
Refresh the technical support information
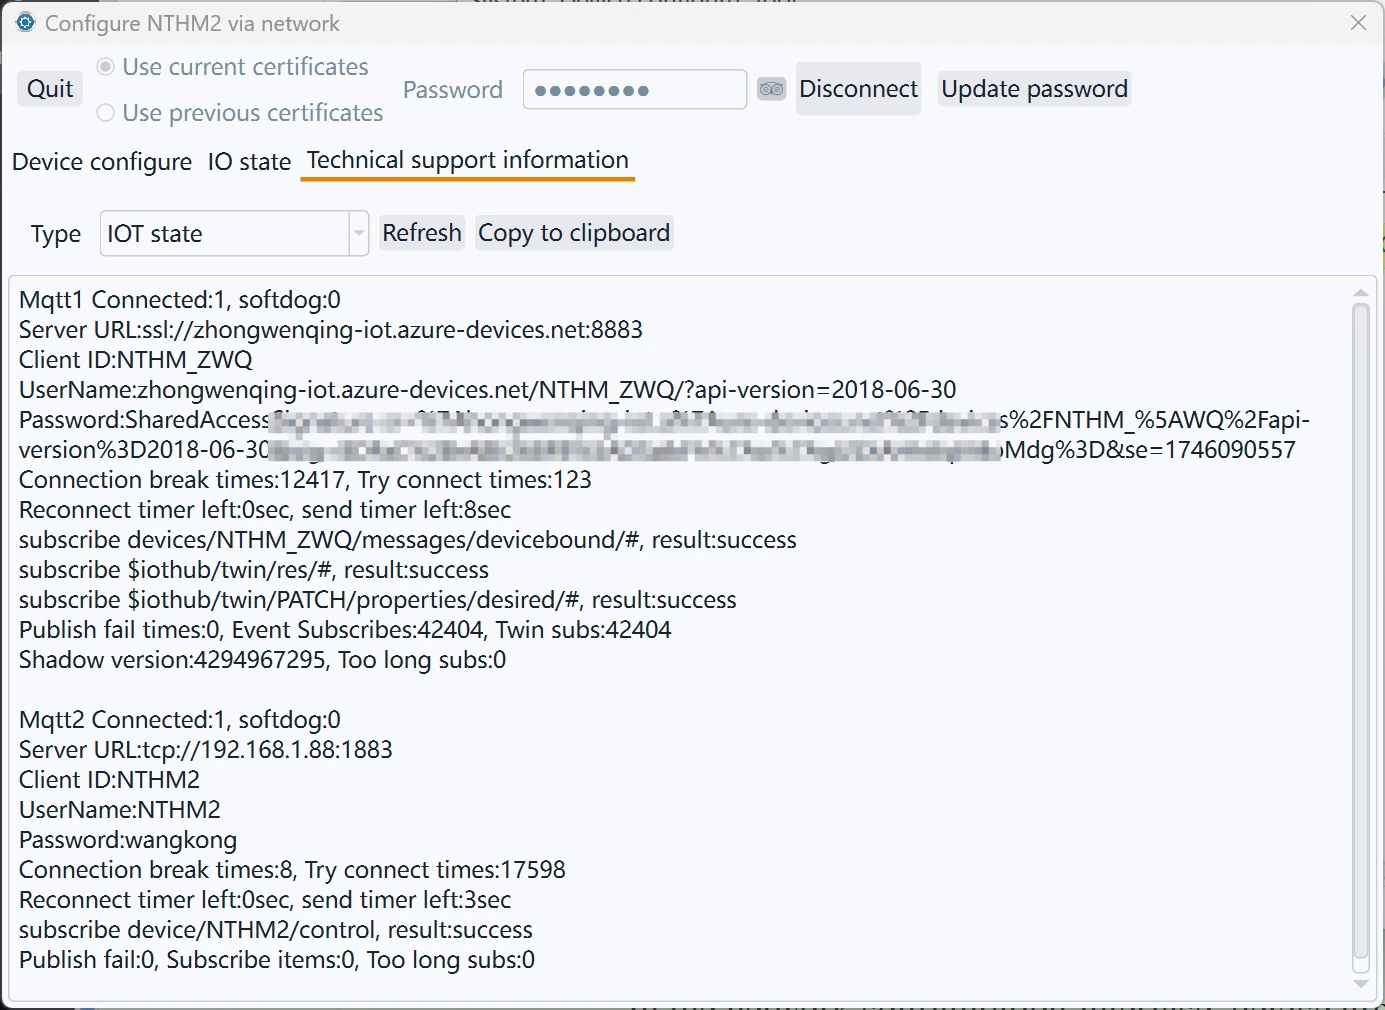pos(422,233)
